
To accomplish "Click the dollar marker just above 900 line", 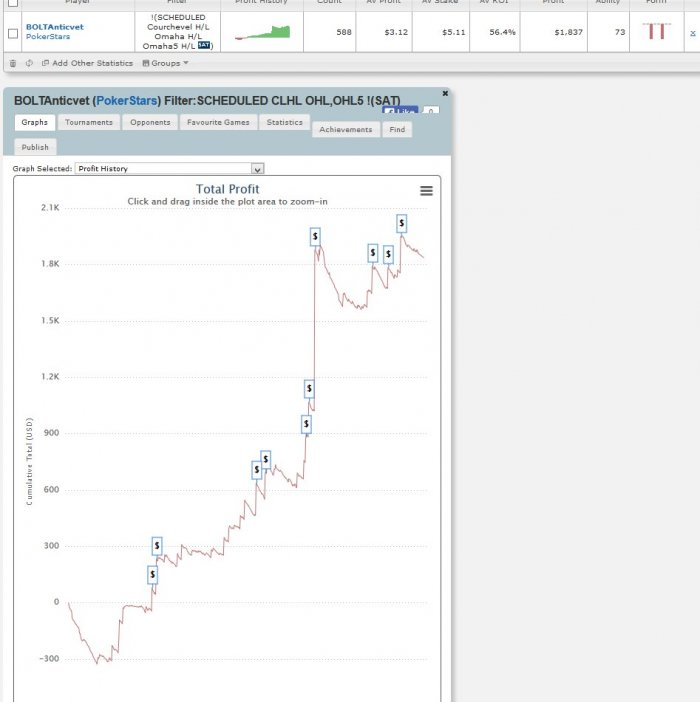I will pos(306,424).
